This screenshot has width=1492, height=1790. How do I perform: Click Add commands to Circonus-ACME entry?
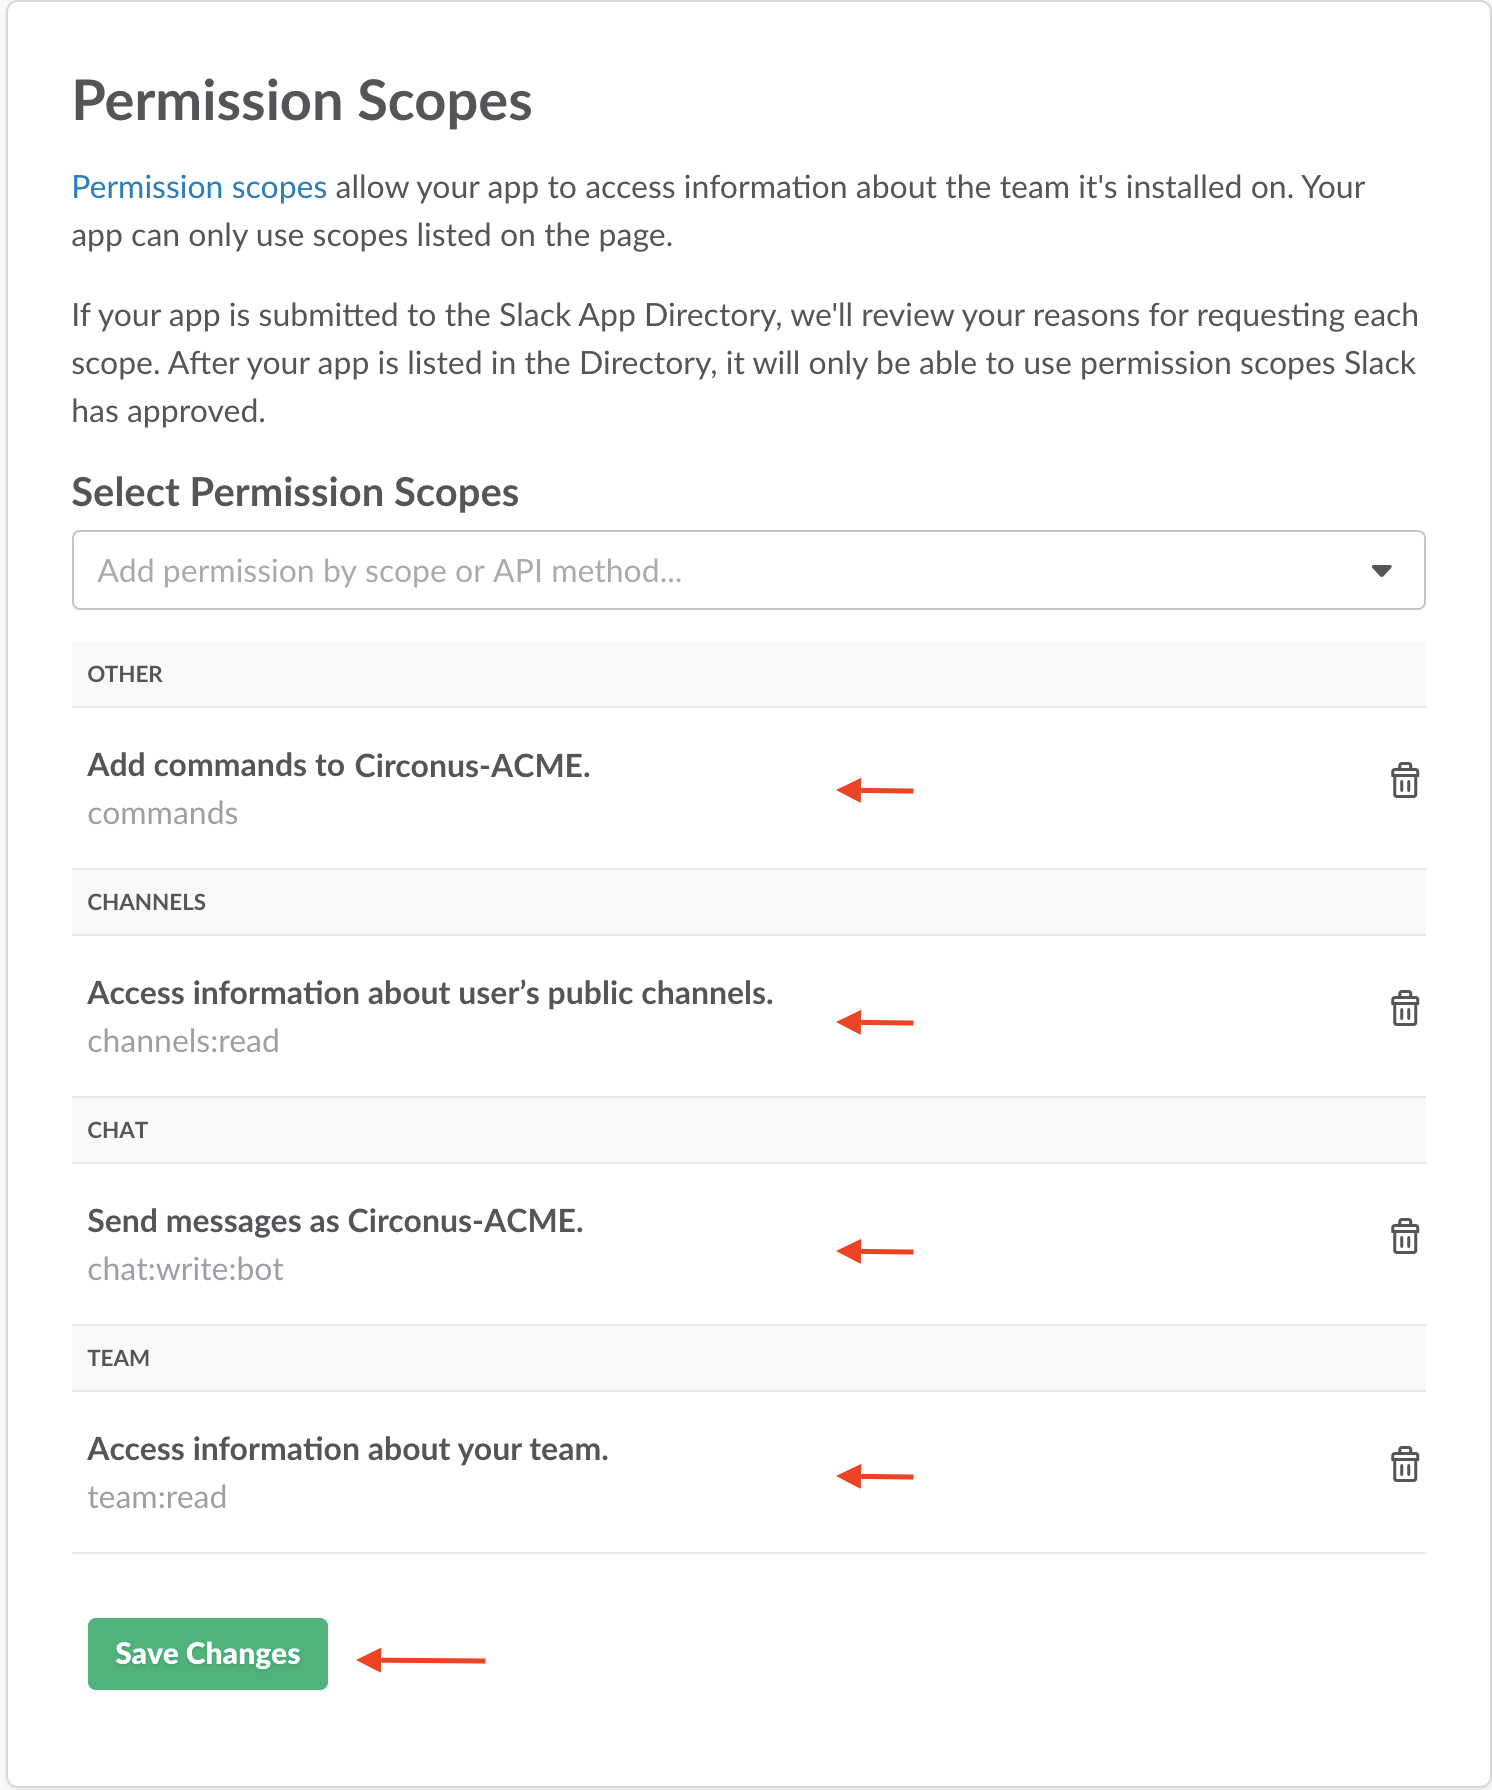coord(339,765)
